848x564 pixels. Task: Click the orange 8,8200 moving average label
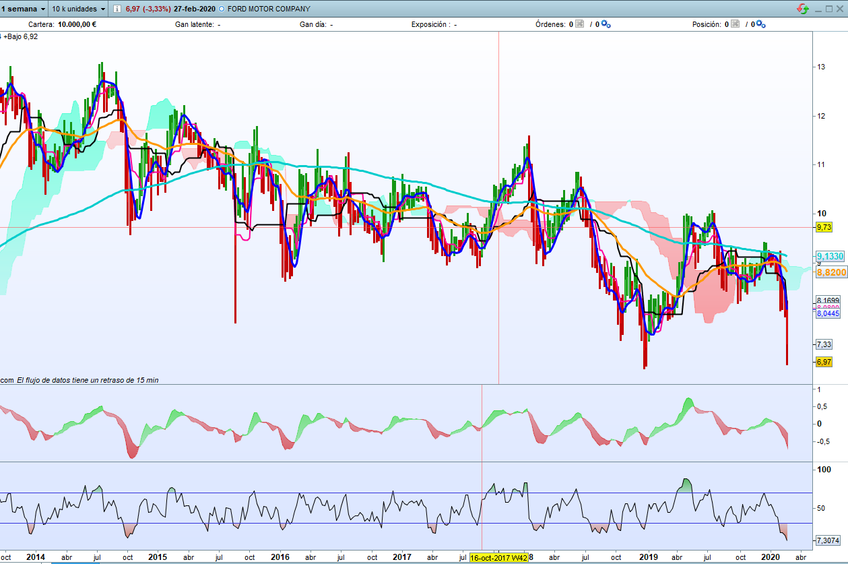click(x=831, y=272)
